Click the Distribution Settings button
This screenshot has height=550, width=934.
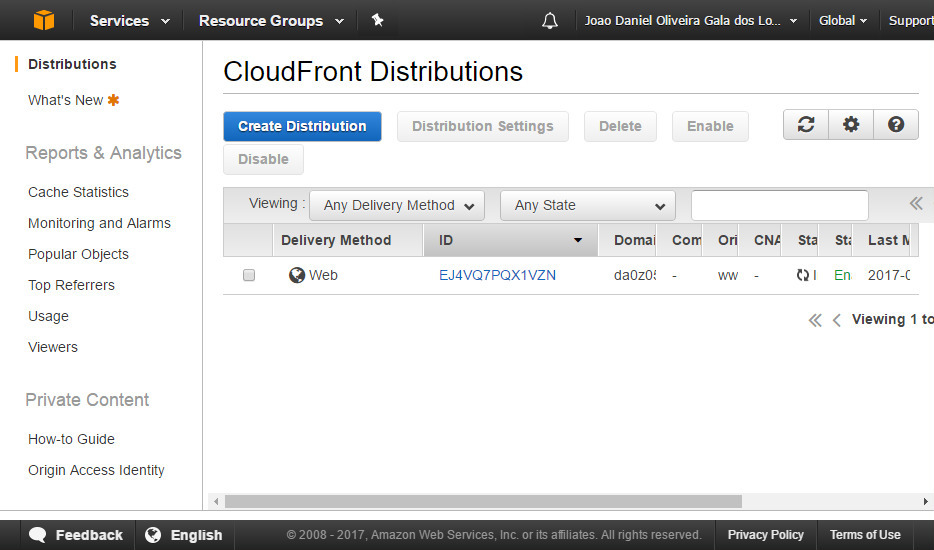[x=482, y=126]
